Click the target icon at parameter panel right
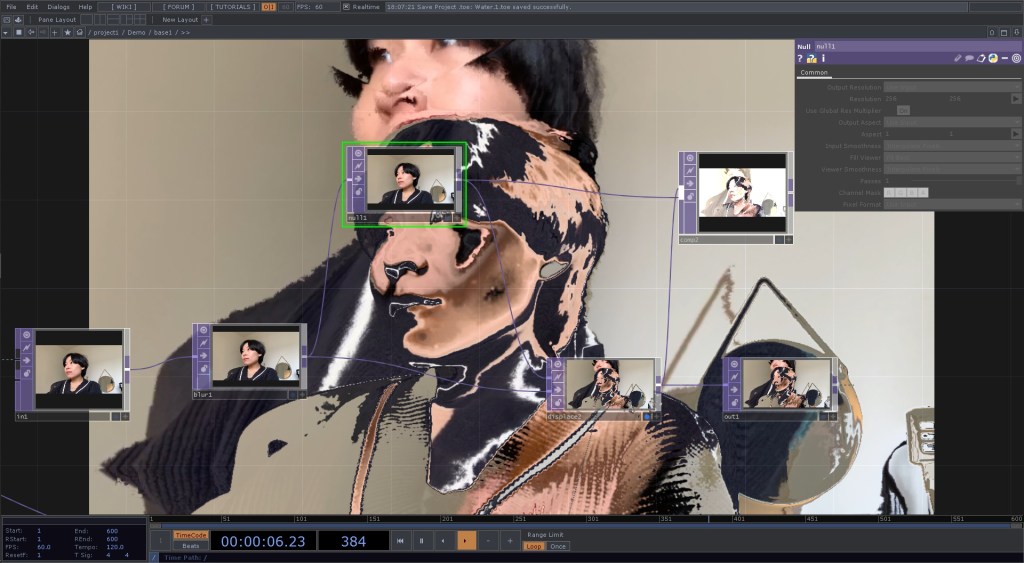This screenshot has height=563, width=1024. coord(1016,59)
